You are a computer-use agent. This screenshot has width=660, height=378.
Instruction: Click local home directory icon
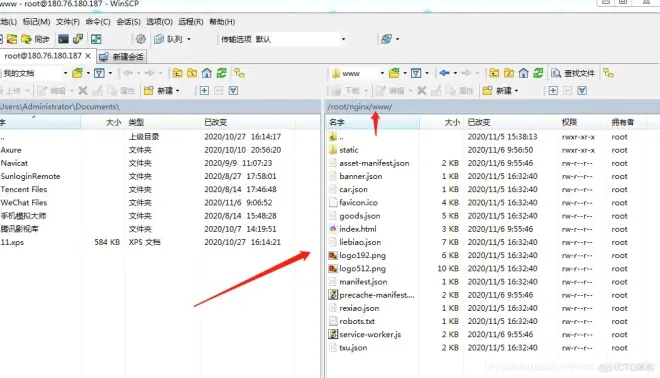point(207,73)
